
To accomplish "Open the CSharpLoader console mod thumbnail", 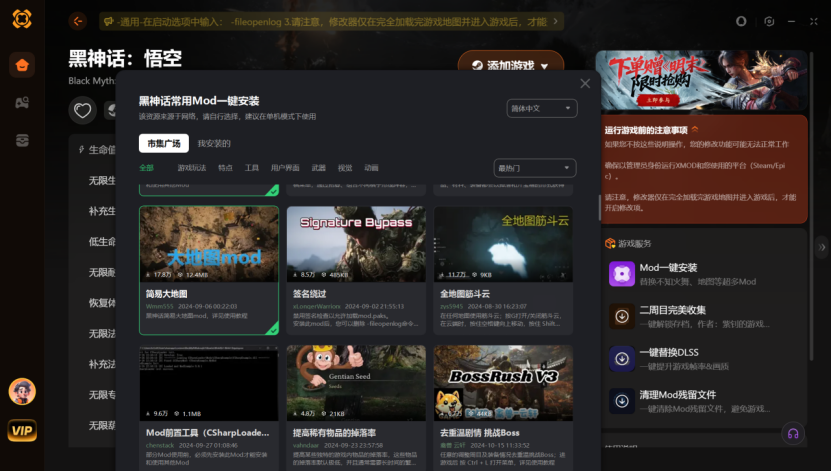I will point(209,383).
